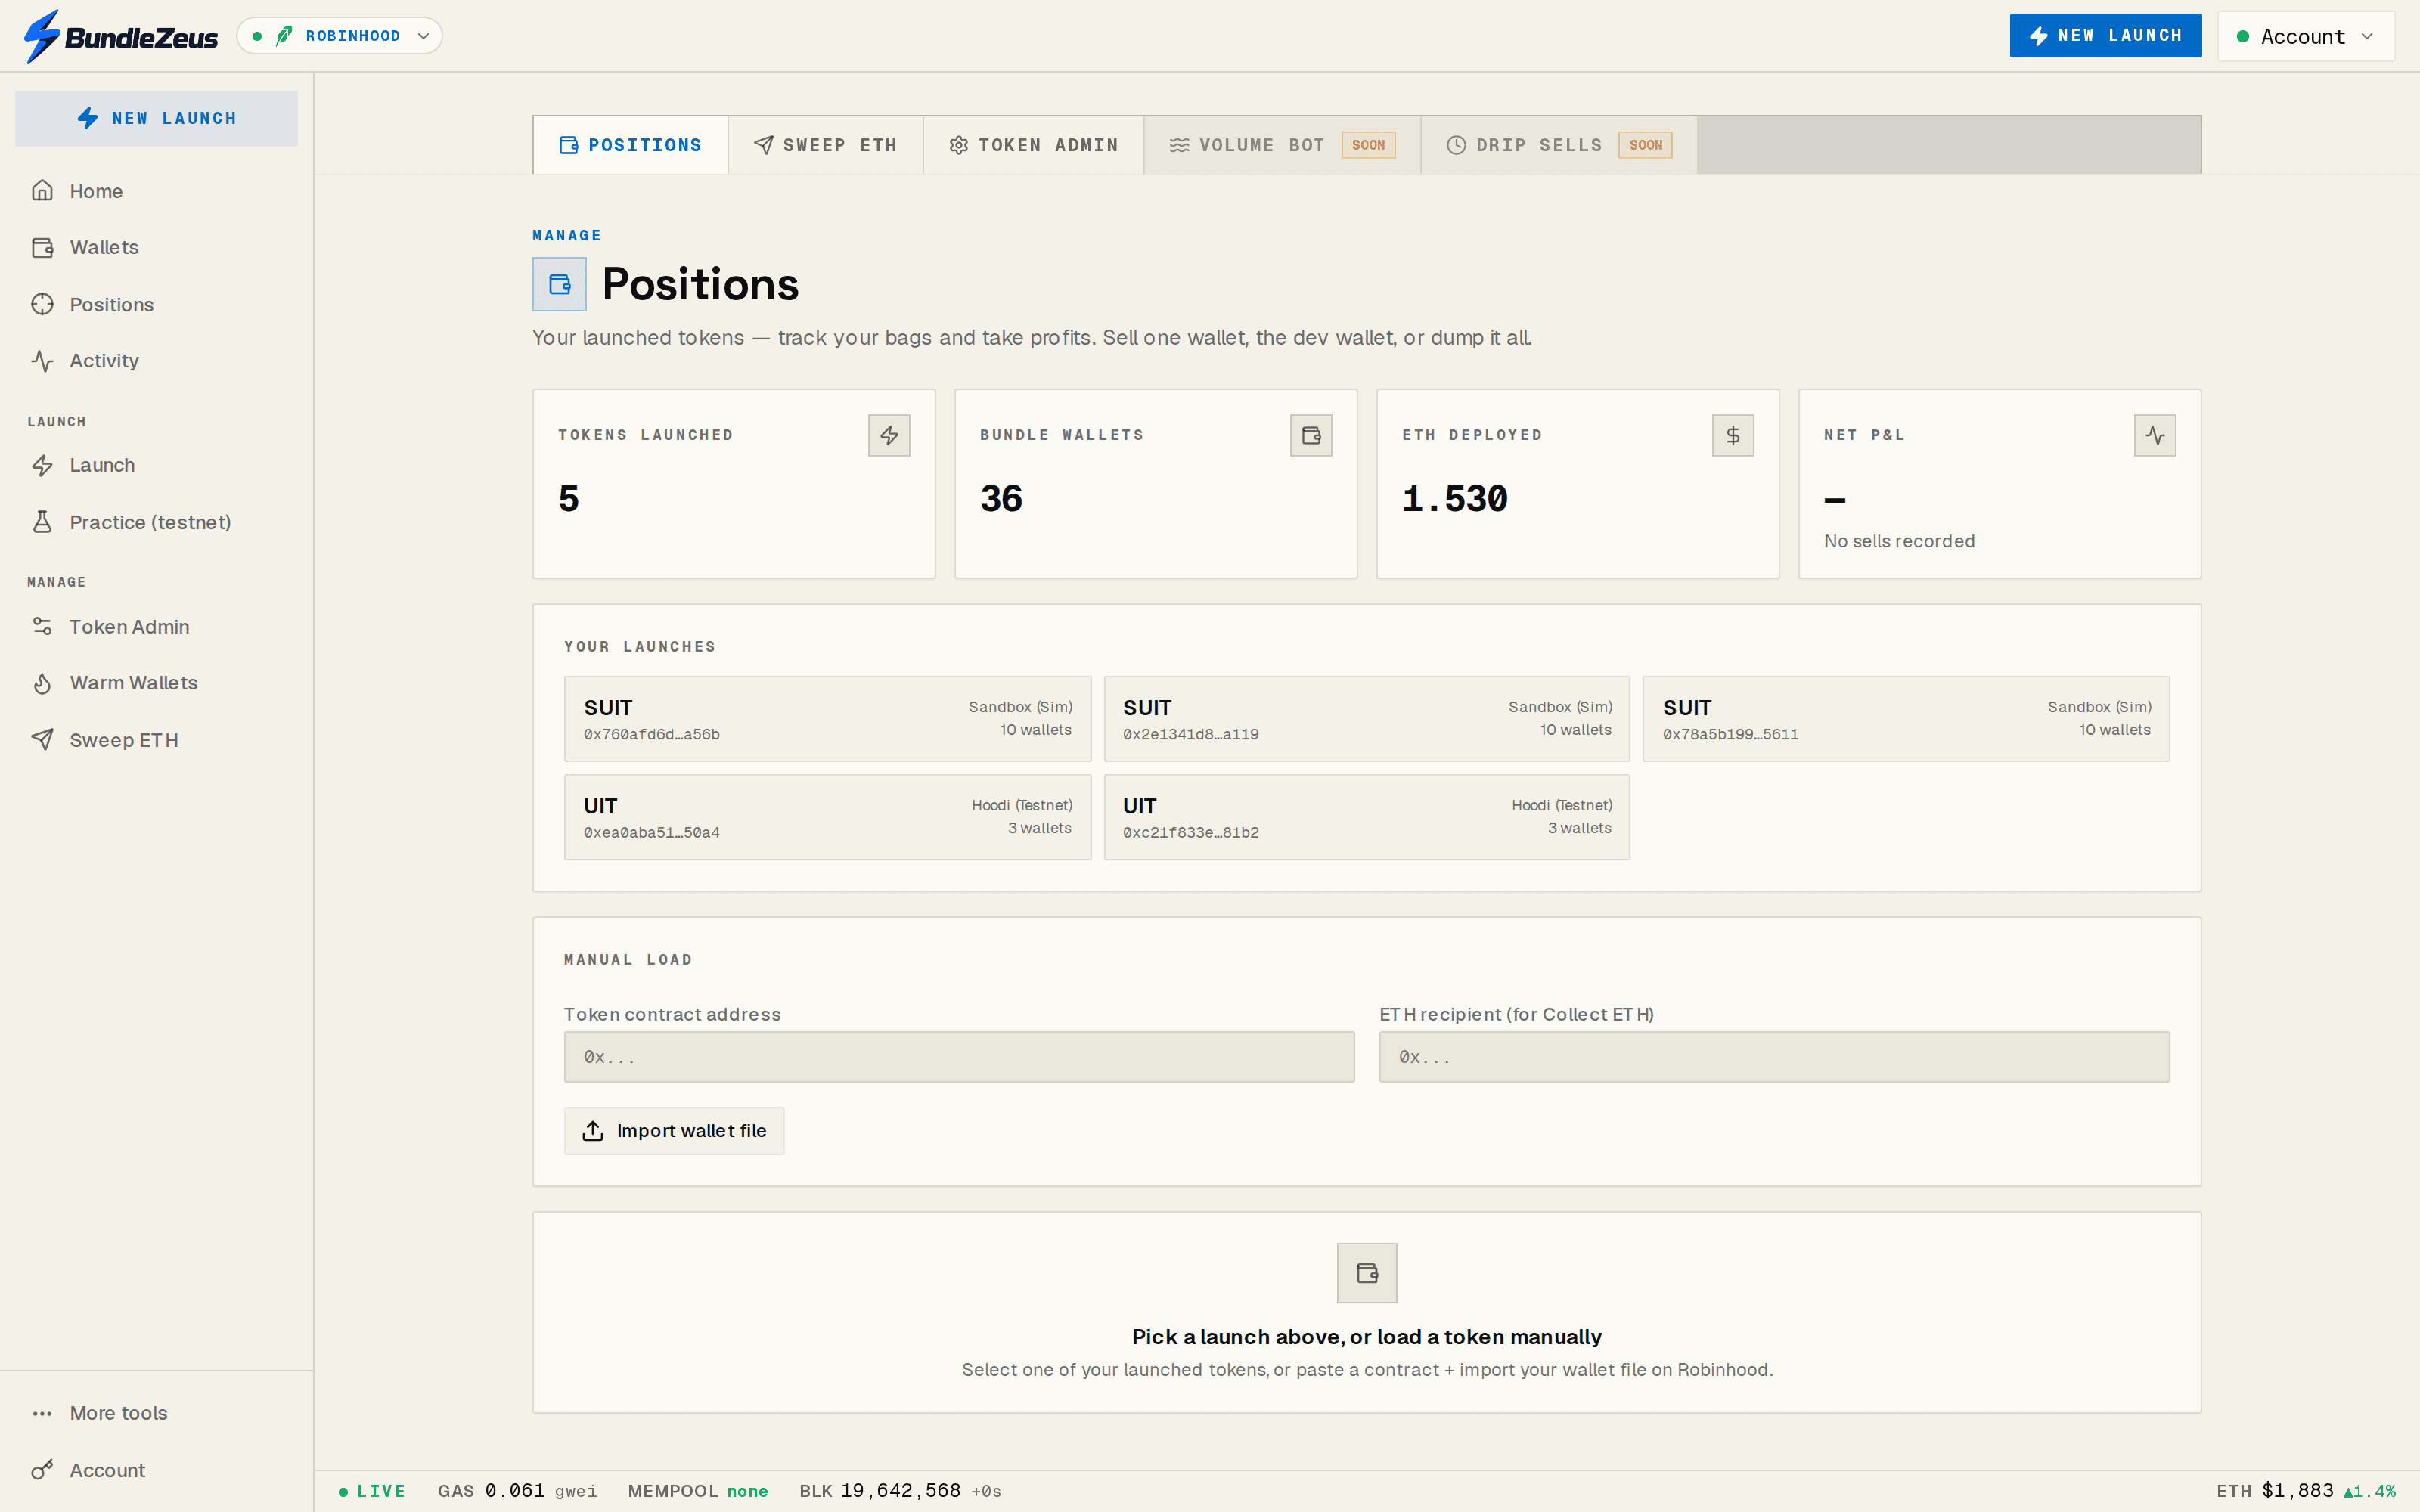
Task: Click the LIVE status indicator
Action: pos(372,1491)
